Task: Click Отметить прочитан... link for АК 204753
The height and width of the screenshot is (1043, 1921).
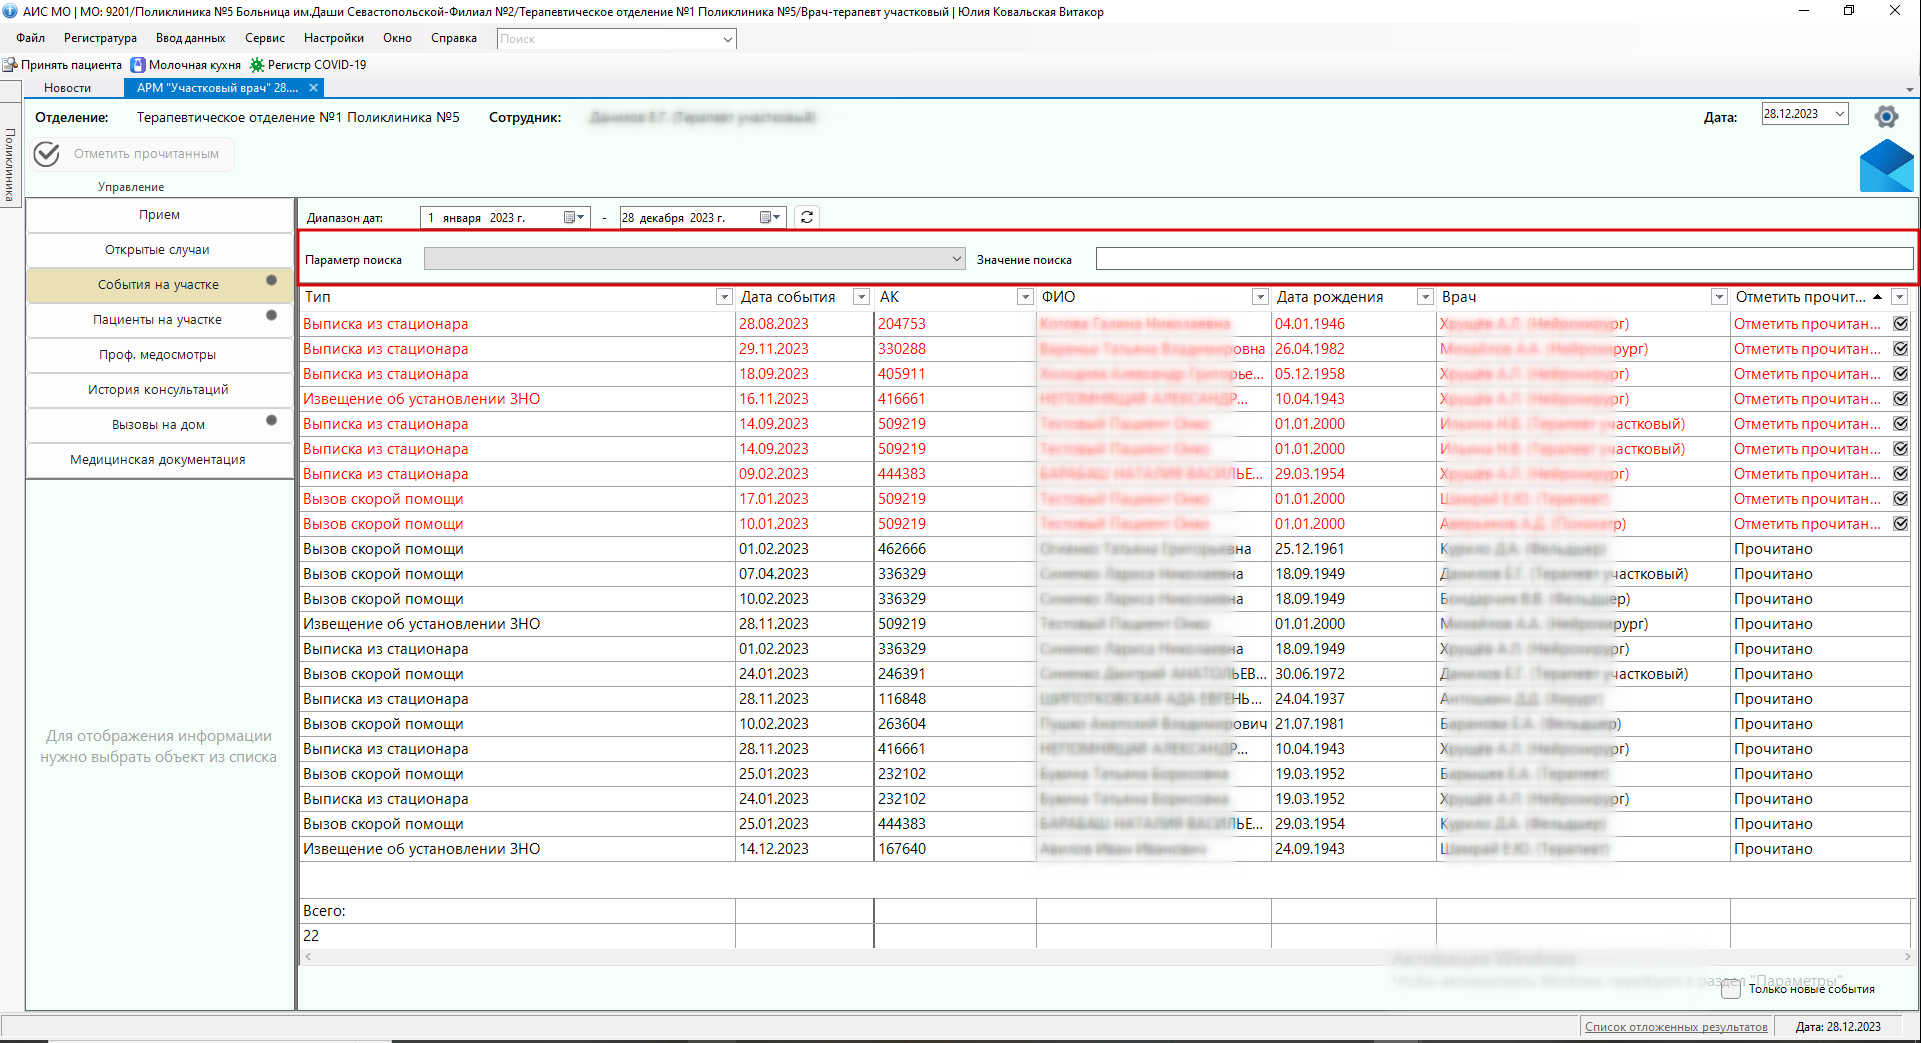Action: pos(1807,324)
